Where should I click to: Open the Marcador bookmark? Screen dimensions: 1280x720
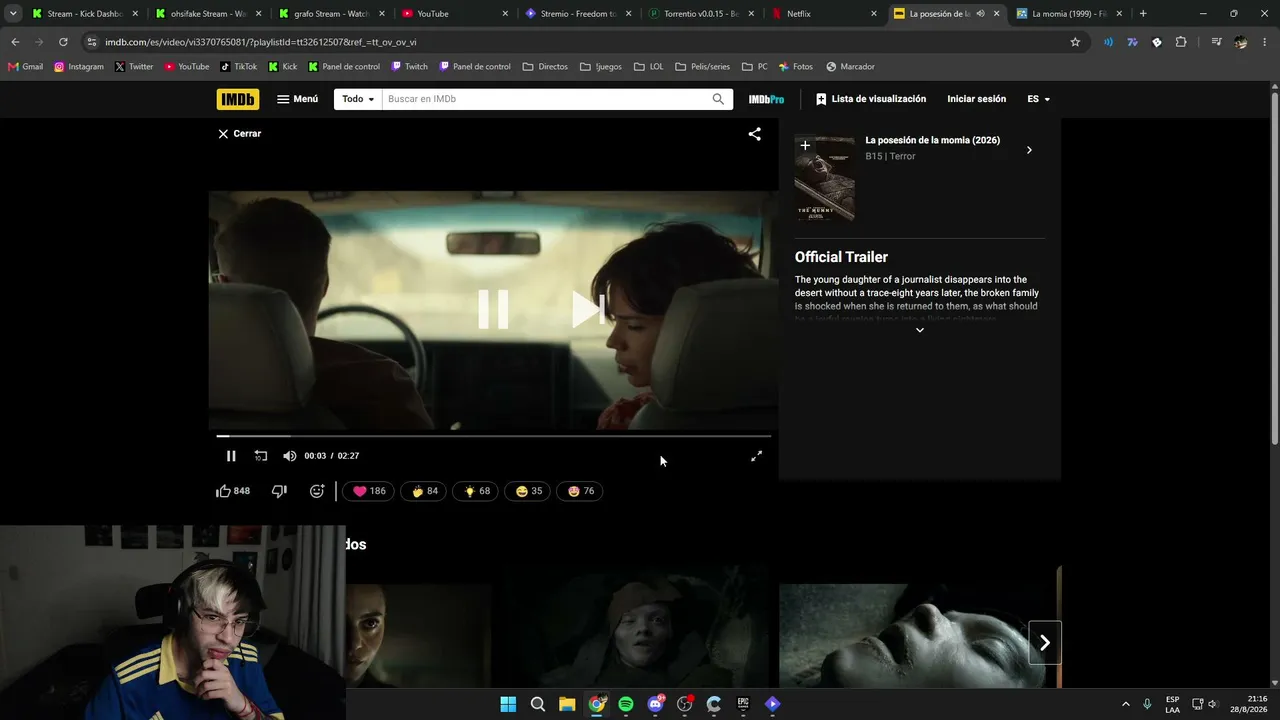pyautogui.click(x=850, y=67)
